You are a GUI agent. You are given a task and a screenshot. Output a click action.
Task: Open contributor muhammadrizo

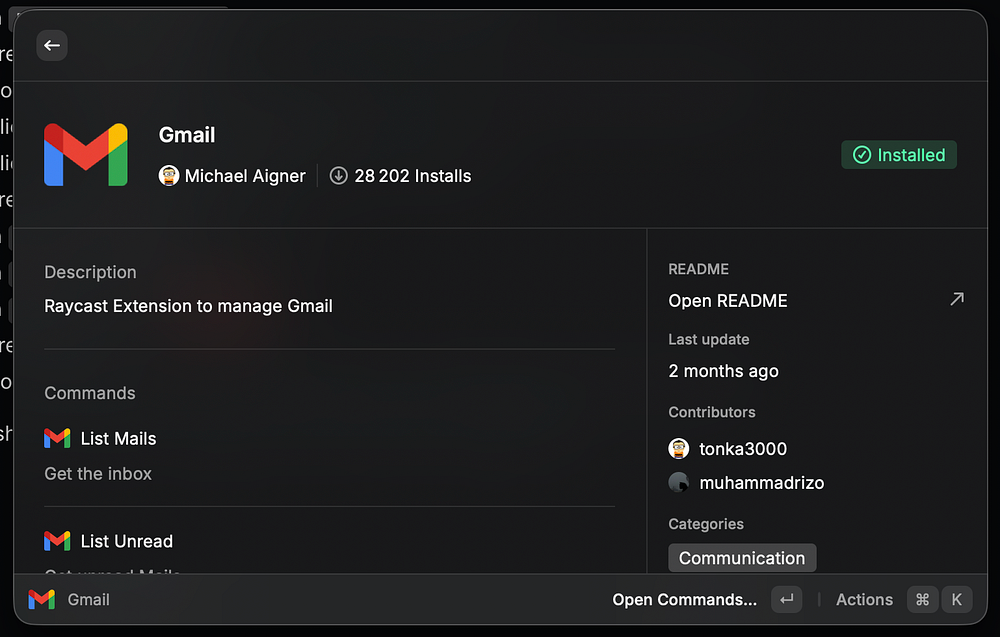click(x=761, y=483)
